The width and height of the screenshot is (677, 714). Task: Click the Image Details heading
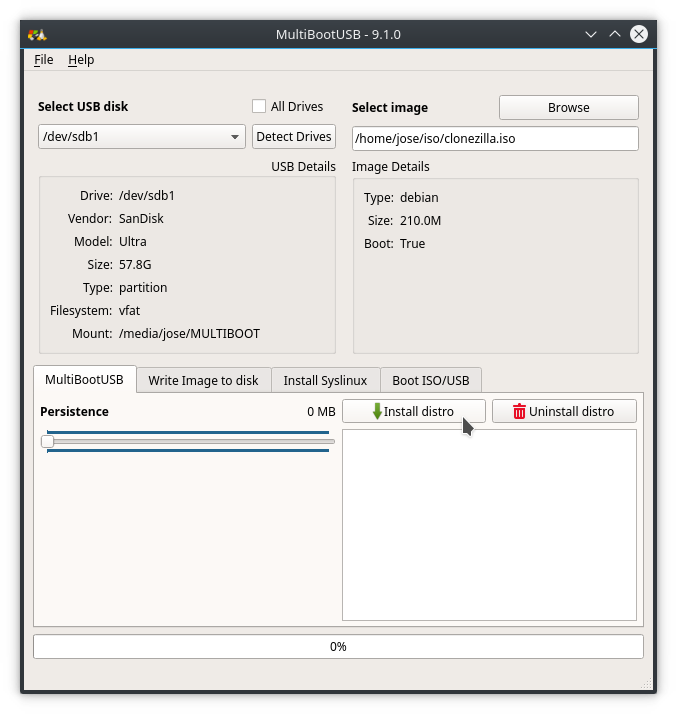tap(391, 167)
